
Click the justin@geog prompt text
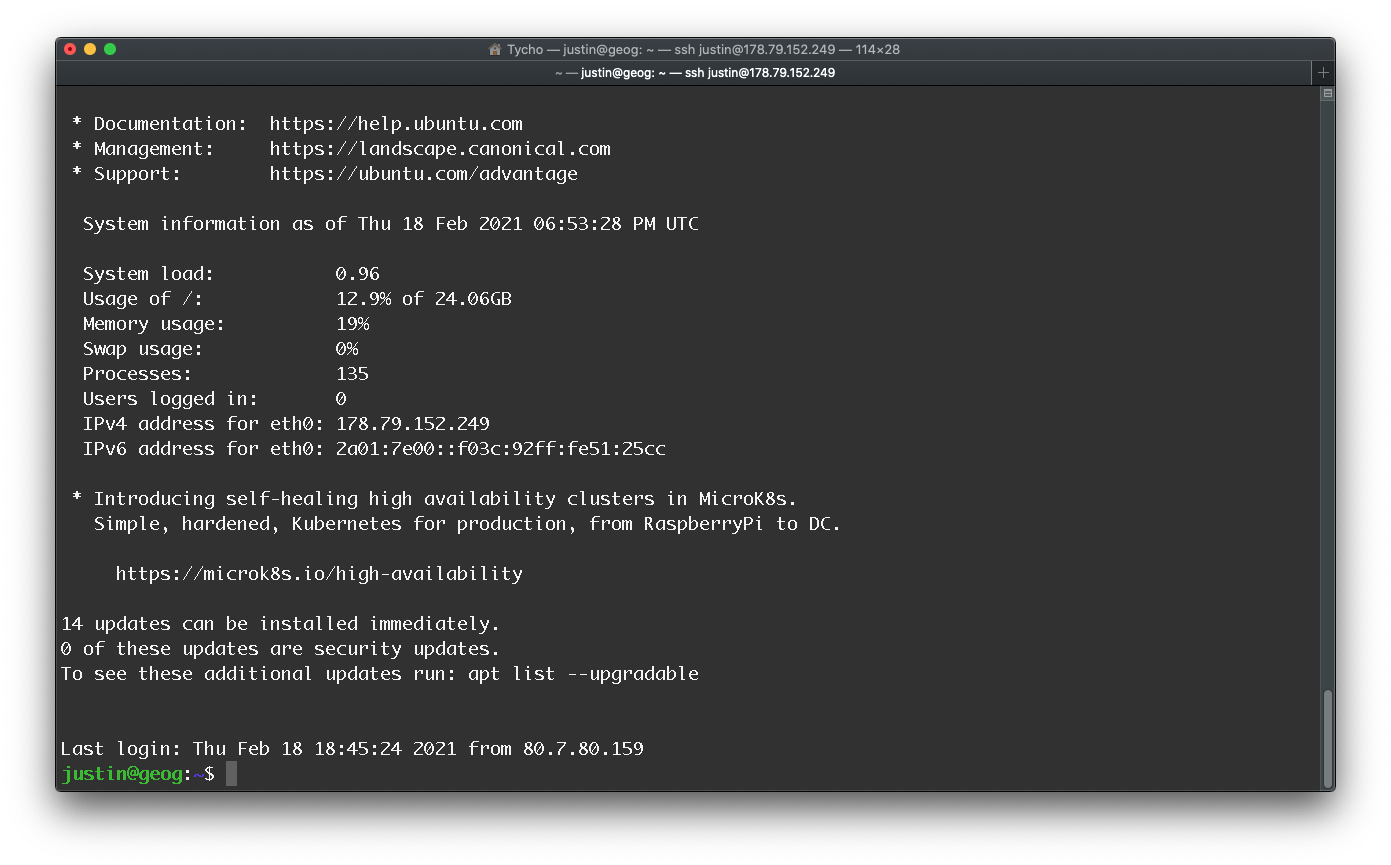point(122,774)
